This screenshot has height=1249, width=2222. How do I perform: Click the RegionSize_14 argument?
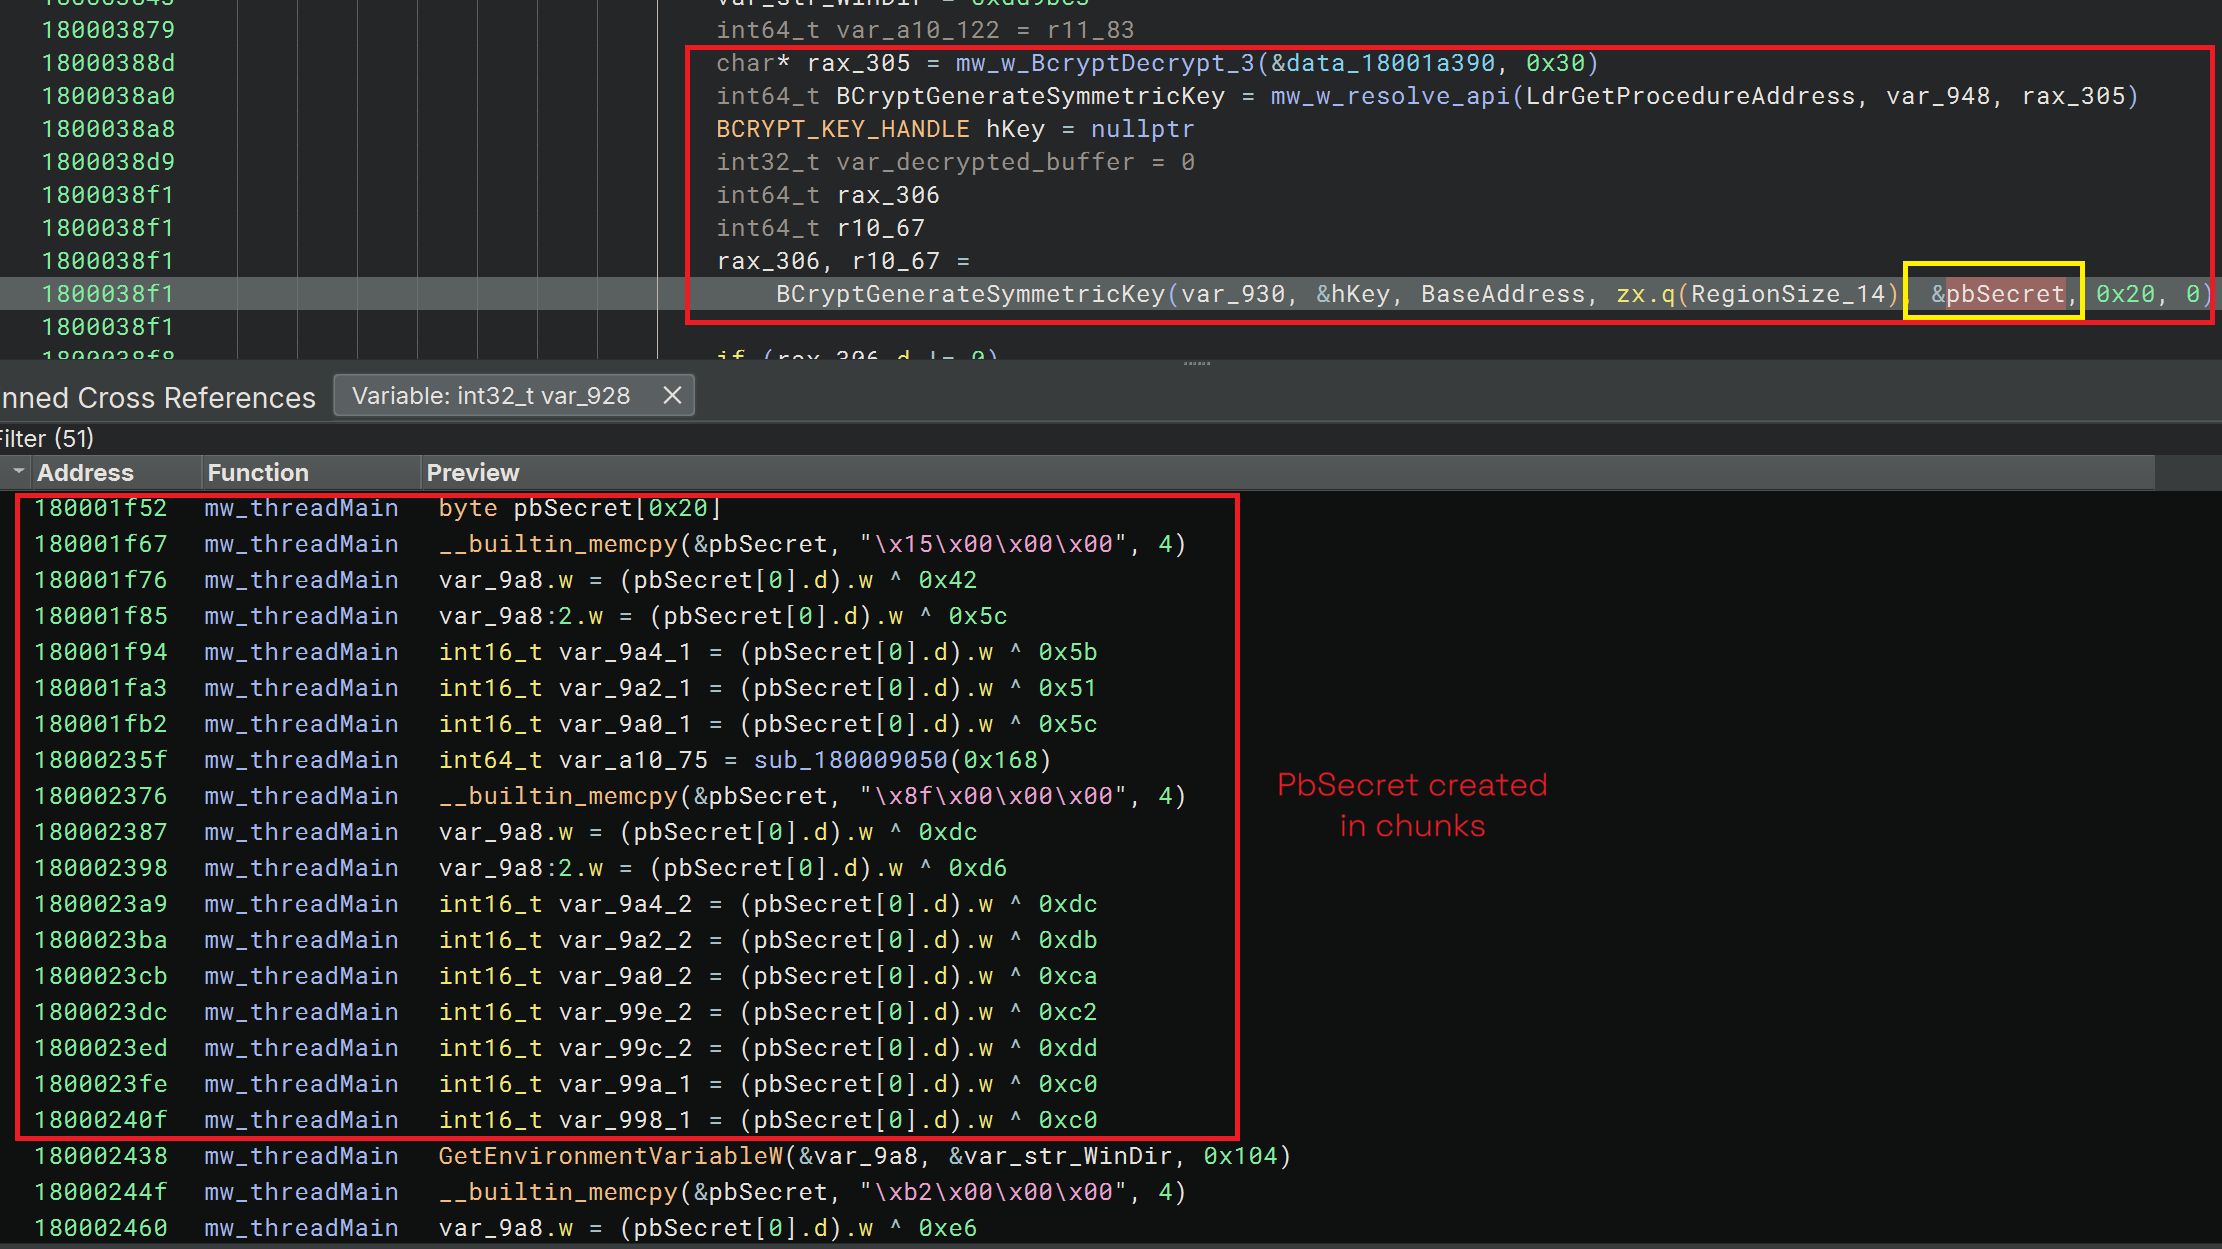coord(1788,294)
